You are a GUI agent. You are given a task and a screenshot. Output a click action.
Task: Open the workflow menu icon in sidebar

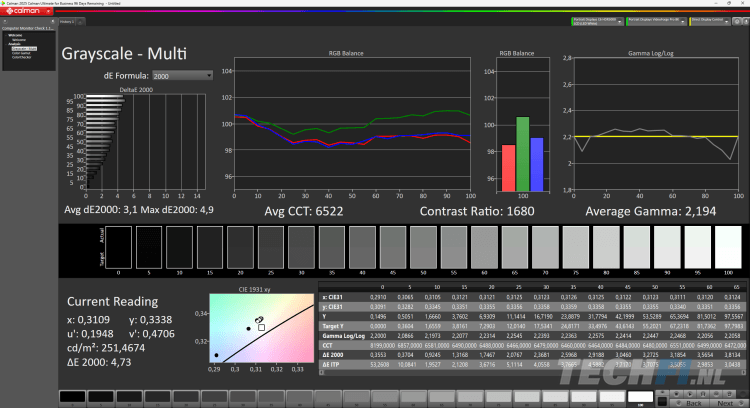click(x=5, y=21)
